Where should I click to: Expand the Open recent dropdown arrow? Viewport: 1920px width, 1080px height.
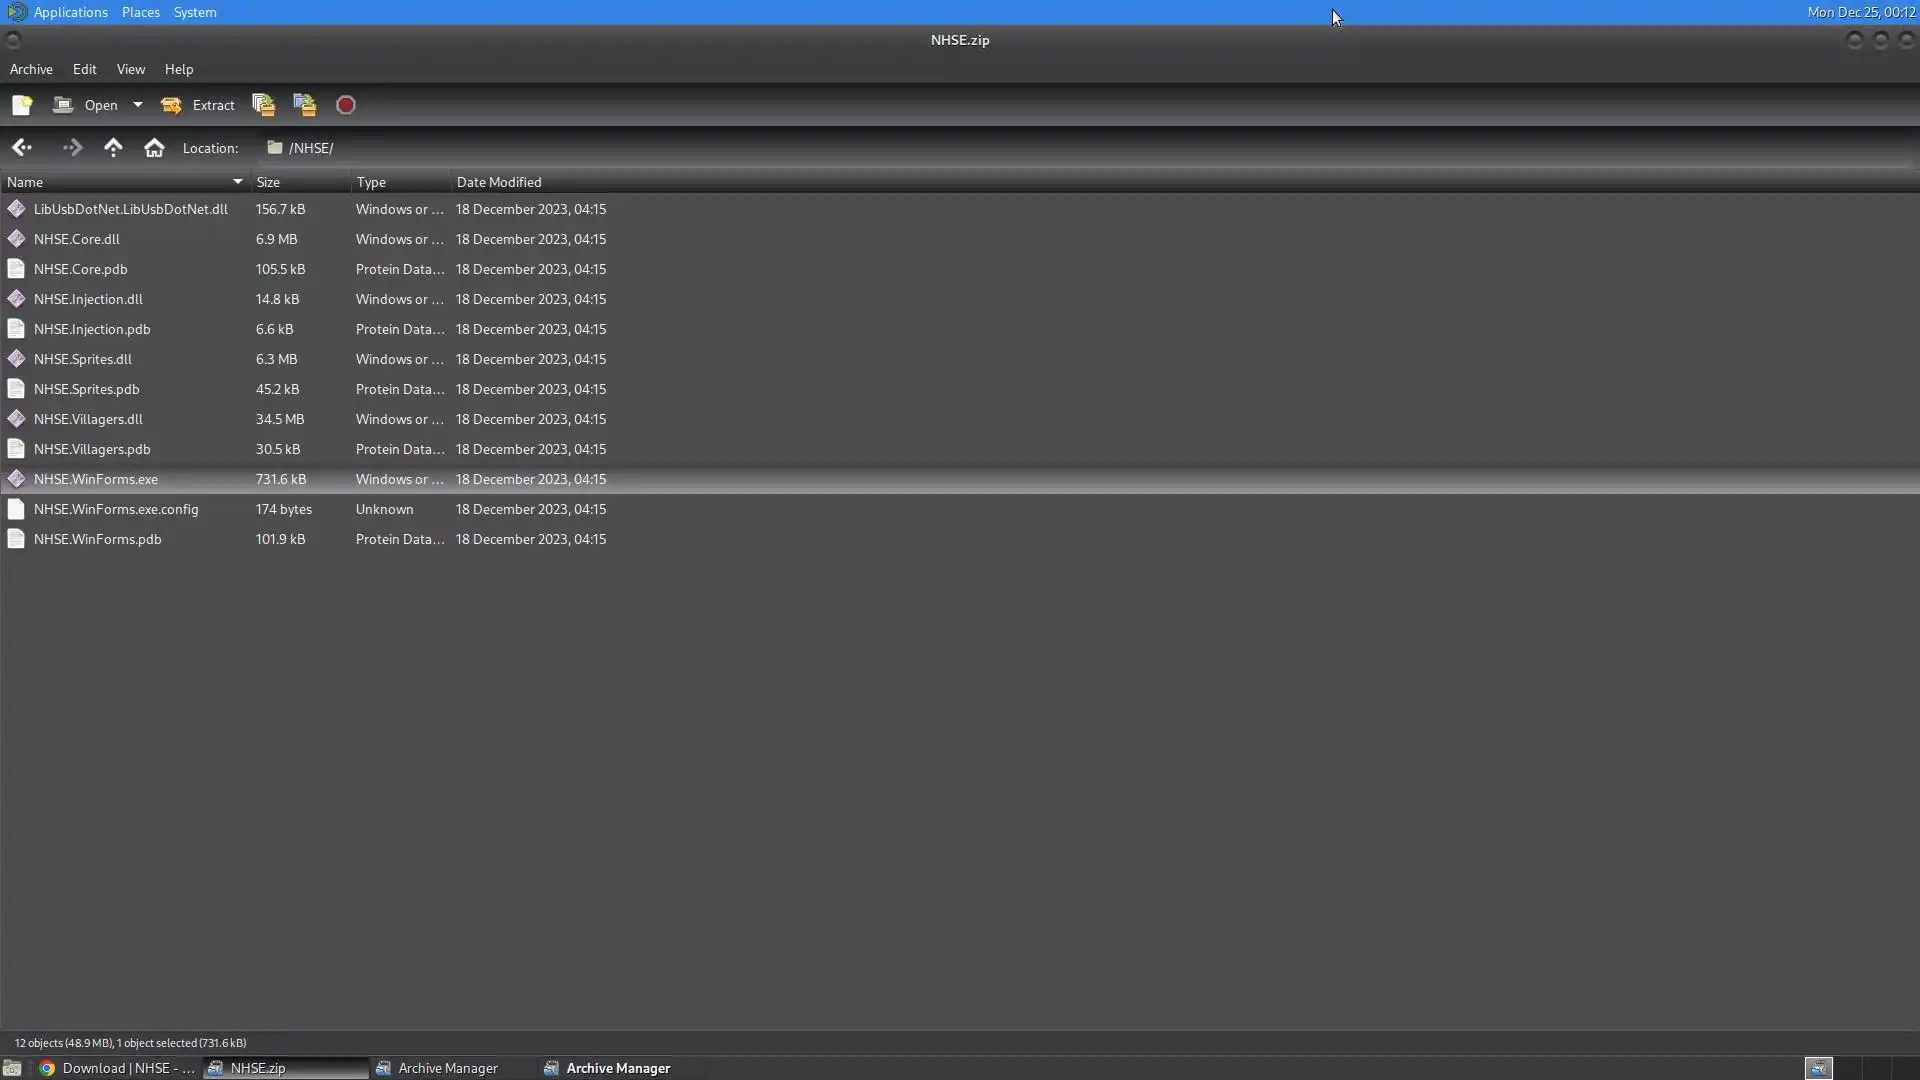tap(138, 105)
